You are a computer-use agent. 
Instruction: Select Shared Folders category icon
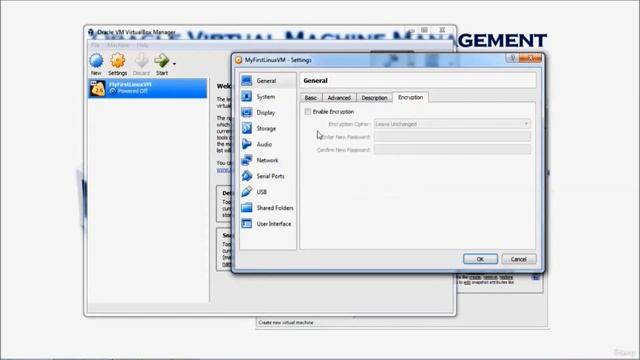pyautogui.click(x=247, y=208)
